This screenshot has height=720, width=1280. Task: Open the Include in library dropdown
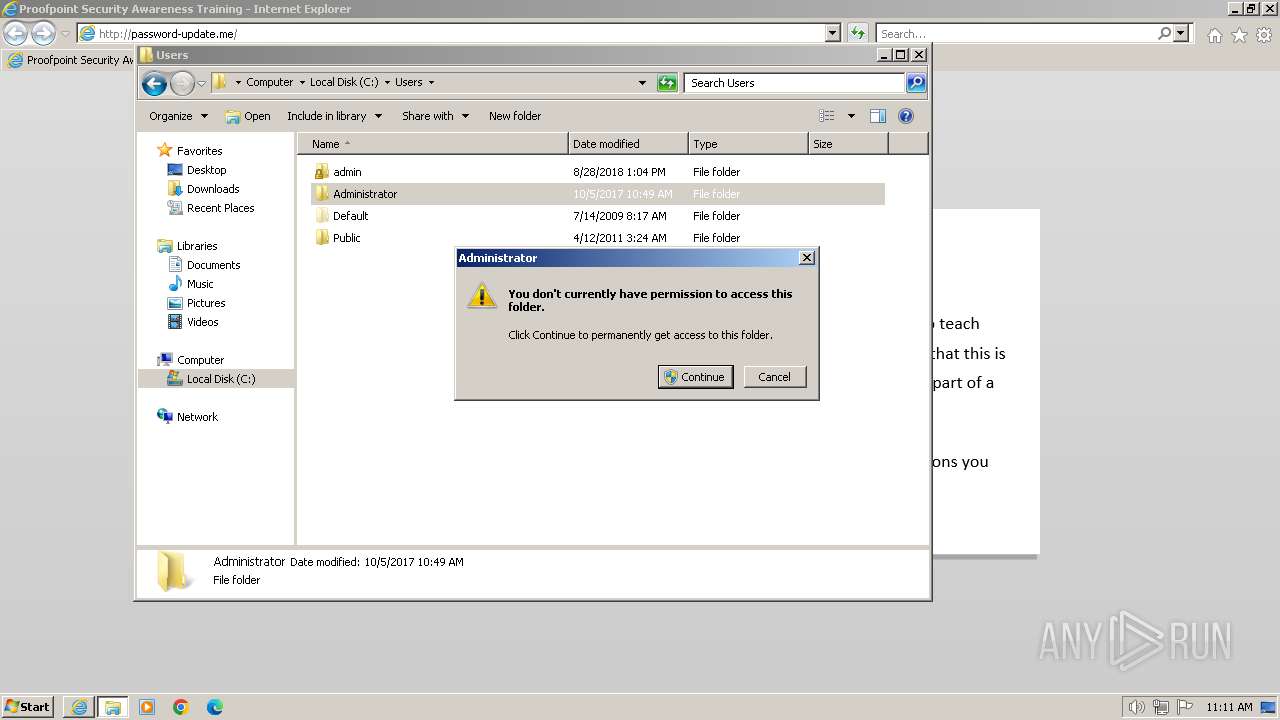point(334,116)
